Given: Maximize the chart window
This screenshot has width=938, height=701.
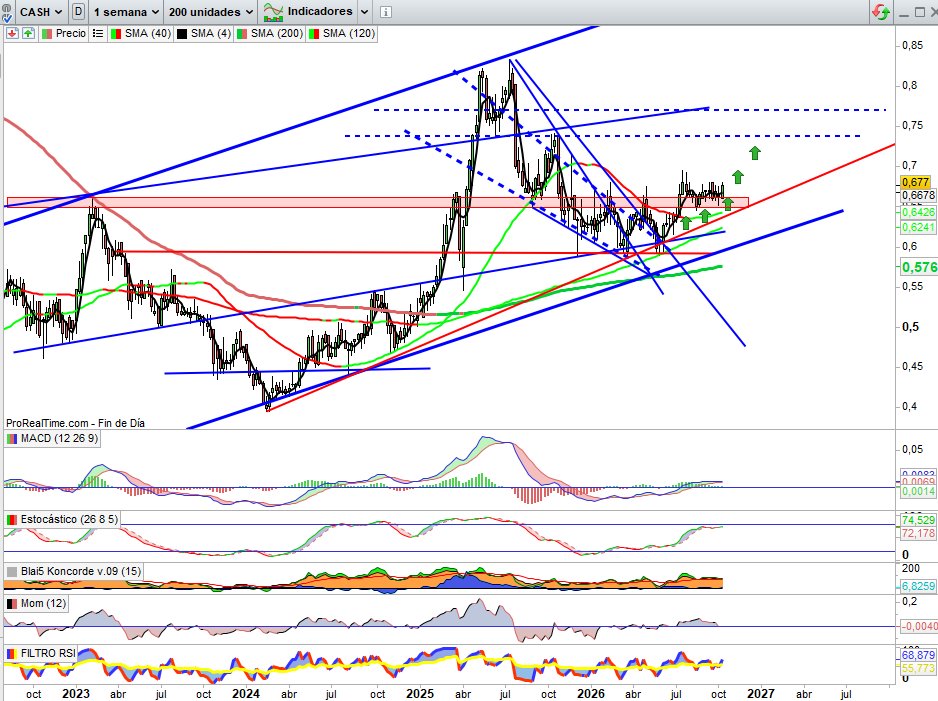Looking at the screenshot, I should pos(919,12).
